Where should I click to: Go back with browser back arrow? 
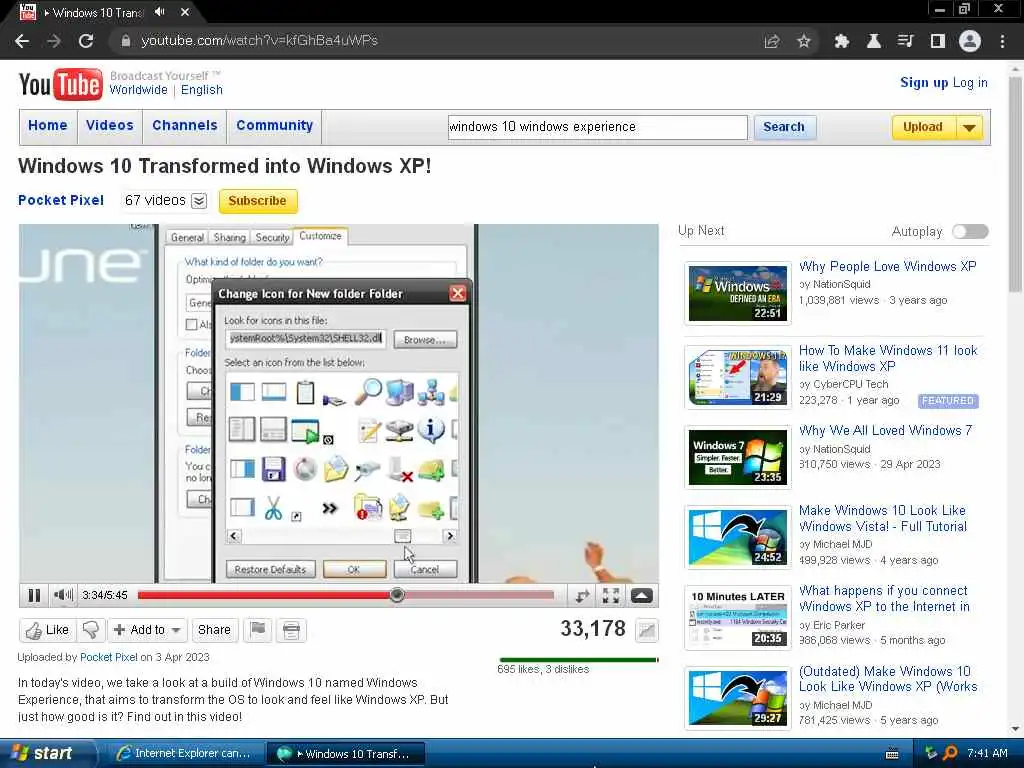click(x=22, y=41)
